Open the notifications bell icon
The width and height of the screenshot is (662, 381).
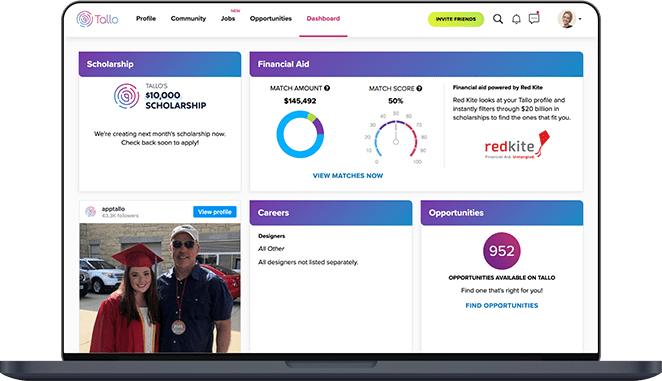click(516, 19)
